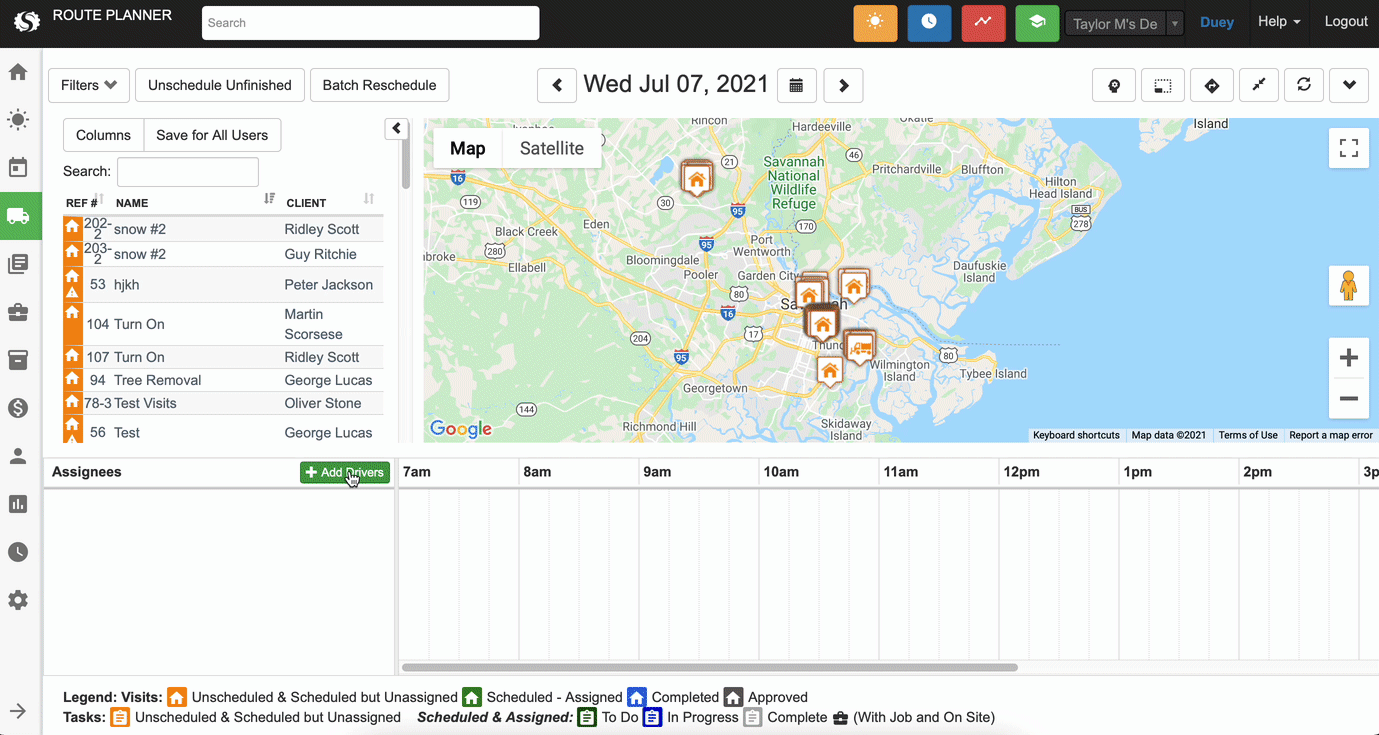The width and height of the screenshot is (1379, 735).
Task: Expand the Help menu
Action: click(x=1279, y=22)
